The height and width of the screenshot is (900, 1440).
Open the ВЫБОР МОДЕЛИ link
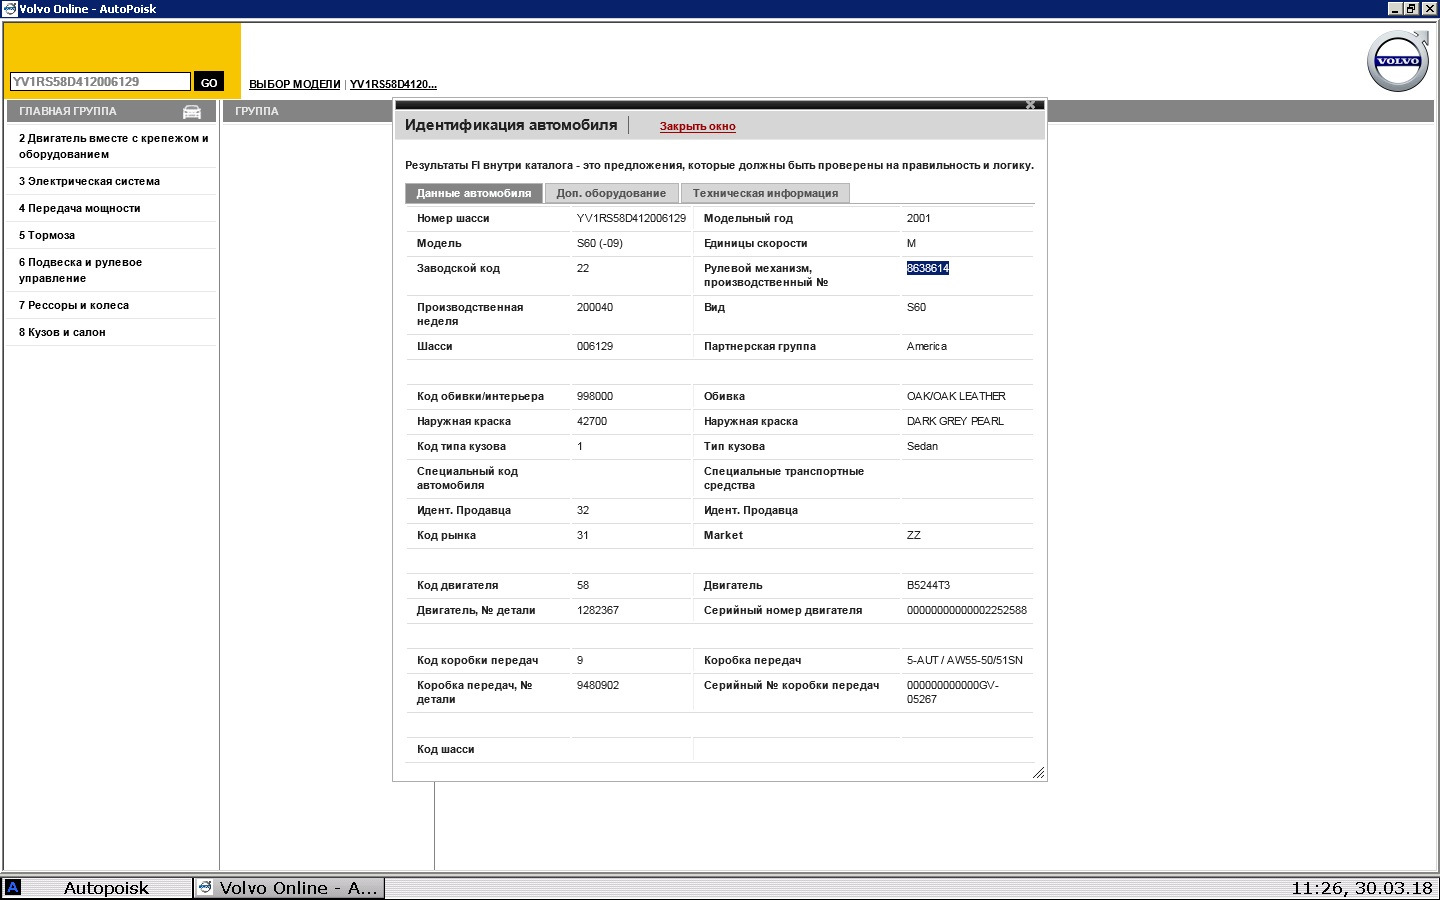coord(294,84)
